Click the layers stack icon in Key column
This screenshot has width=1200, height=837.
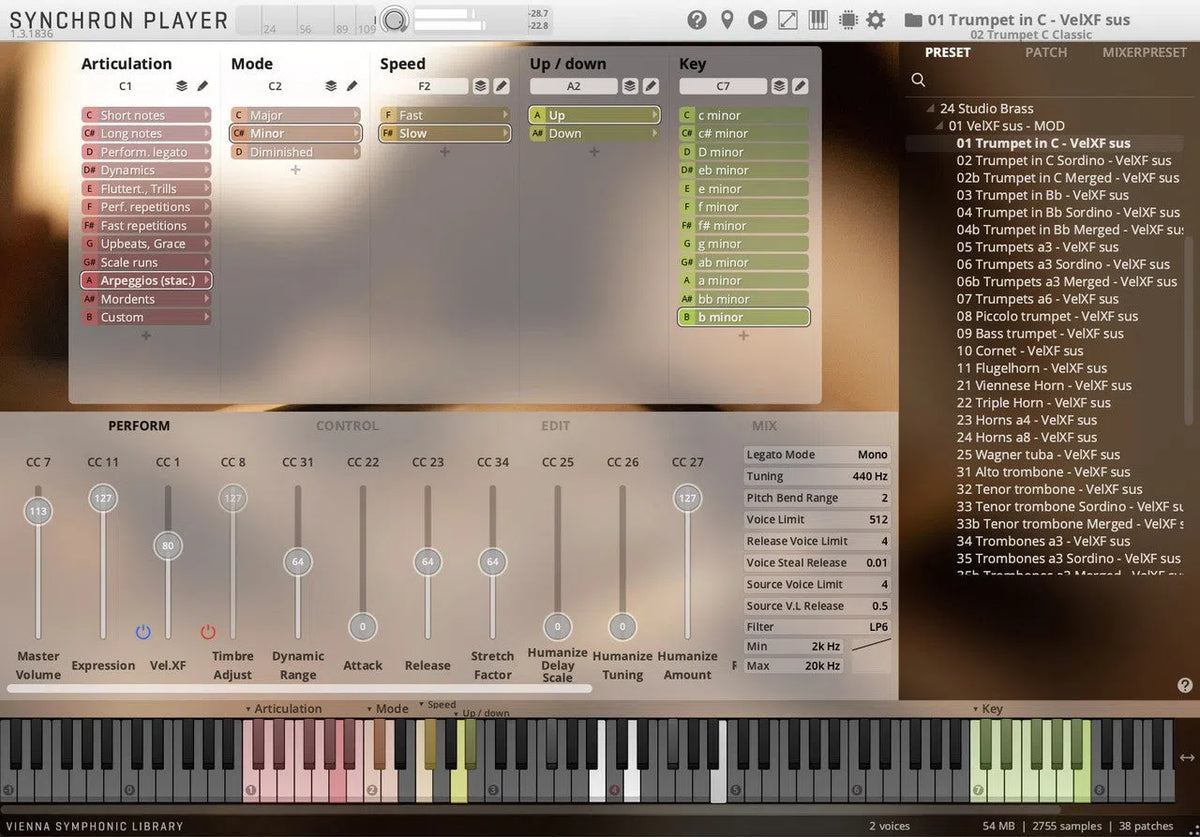(x=780, y=87)
